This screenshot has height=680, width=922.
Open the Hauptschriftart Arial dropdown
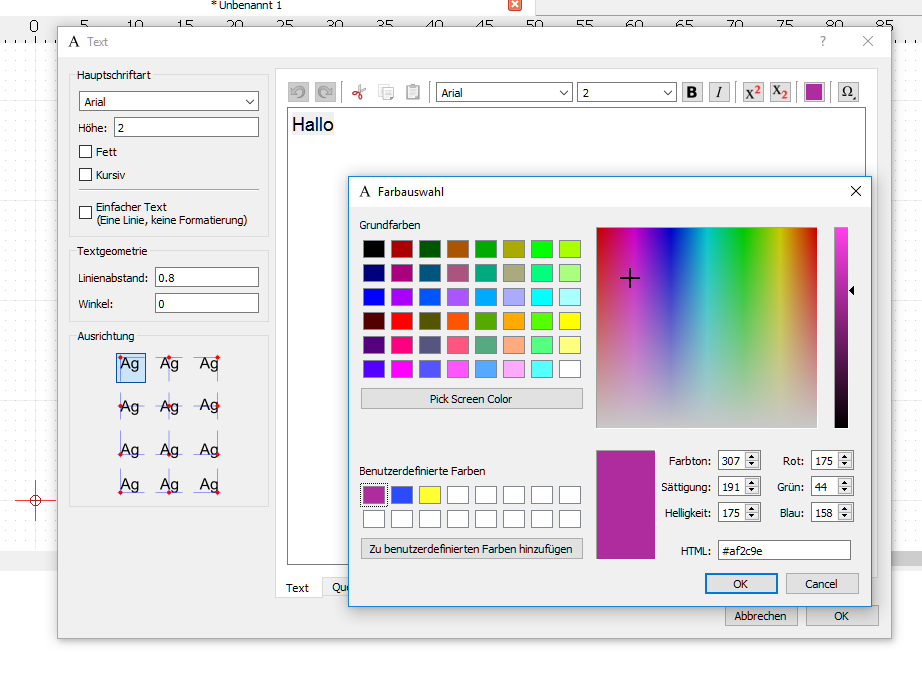pyautogui.click(x=168, y=101)
